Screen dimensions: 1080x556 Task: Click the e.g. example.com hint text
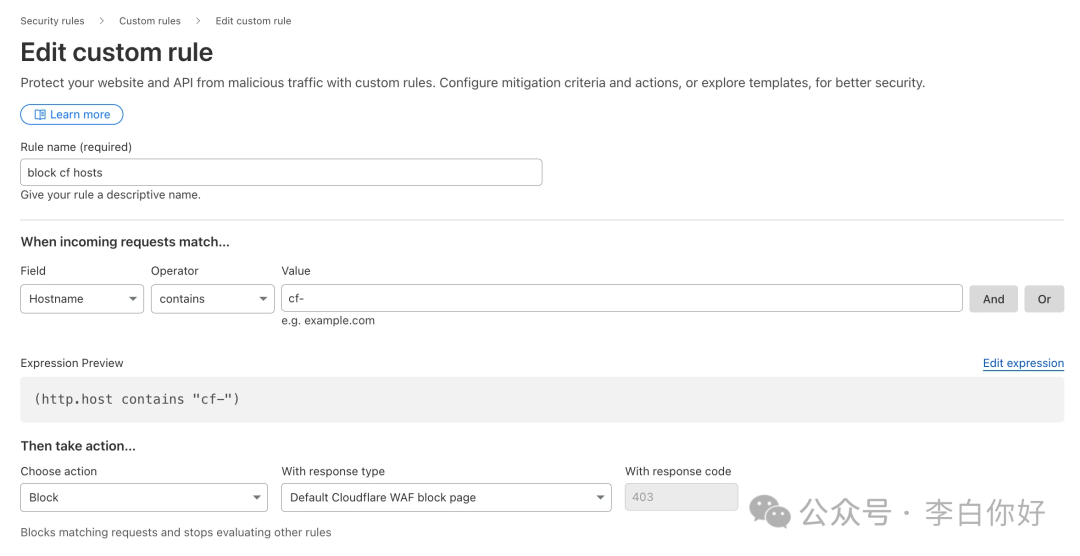(x=328, y=321)
